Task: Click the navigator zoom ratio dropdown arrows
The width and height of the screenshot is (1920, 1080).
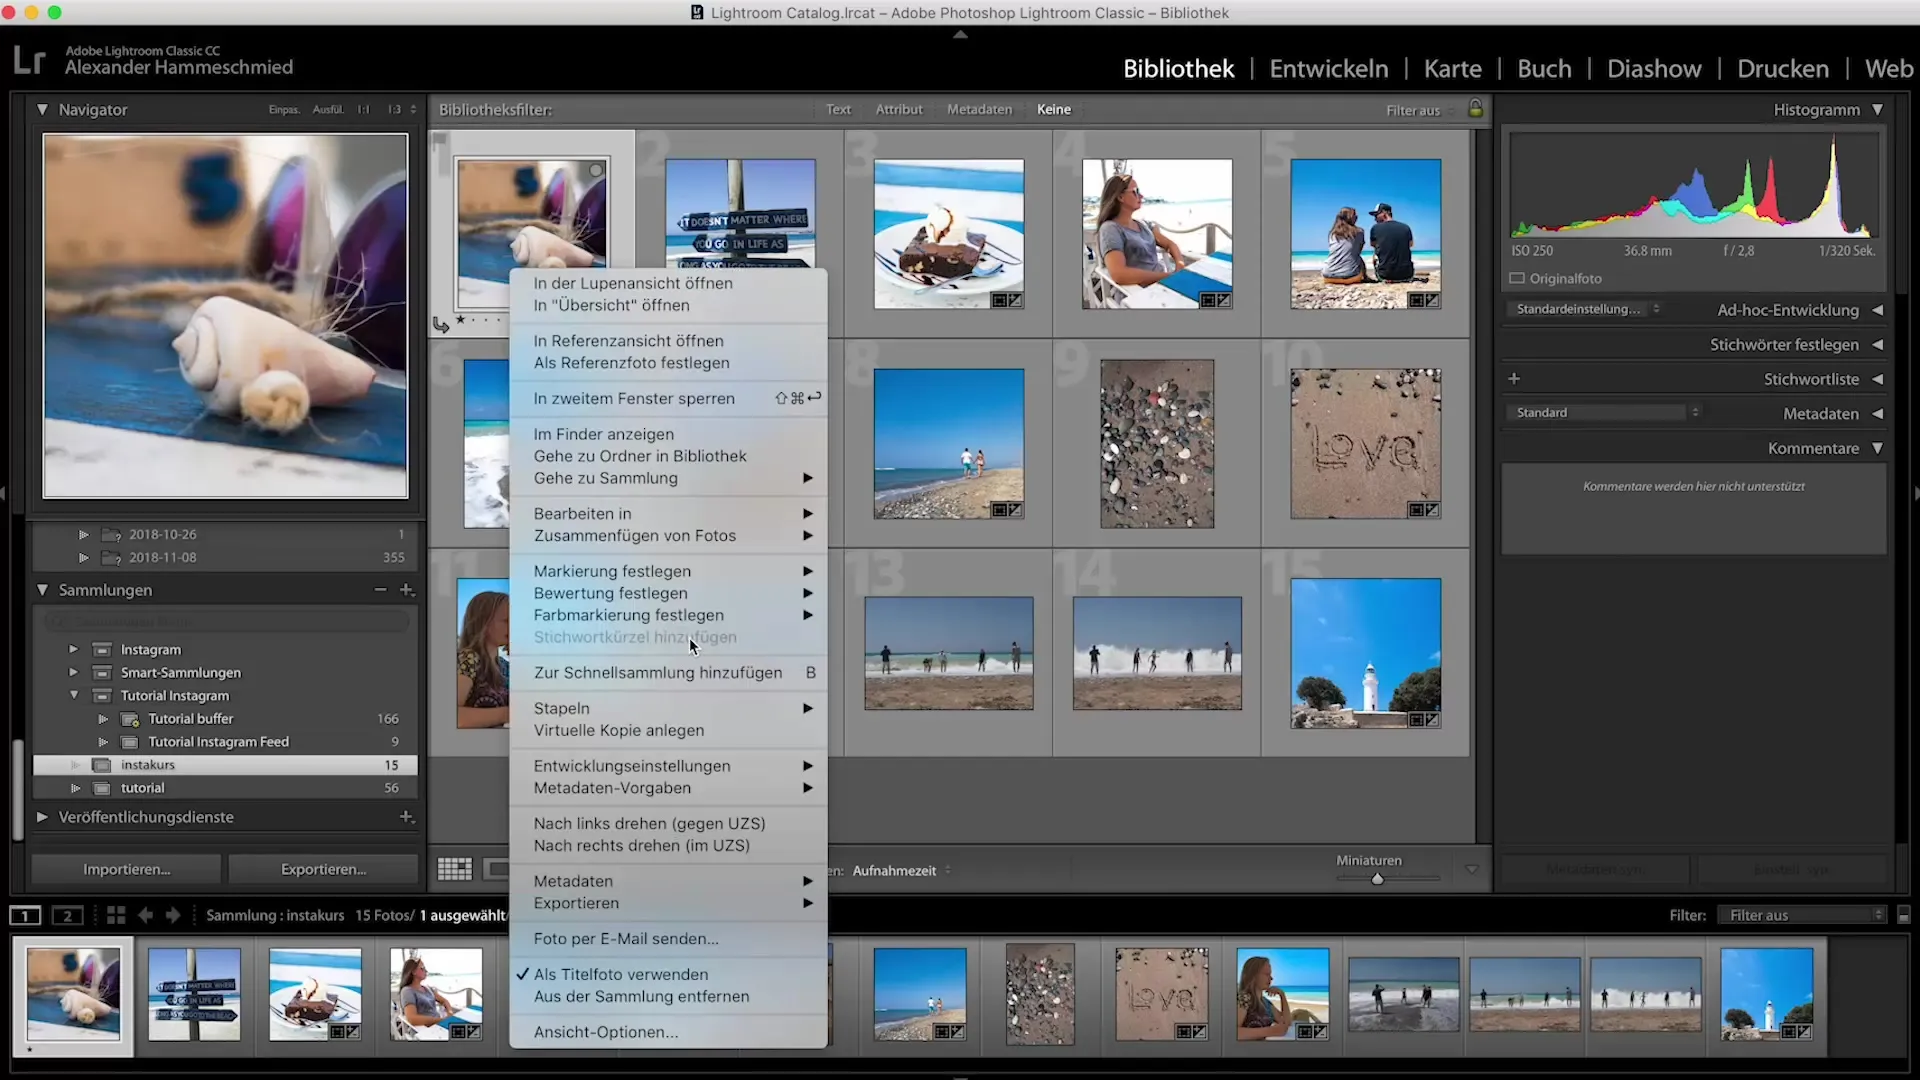Action: click(413, 110)
